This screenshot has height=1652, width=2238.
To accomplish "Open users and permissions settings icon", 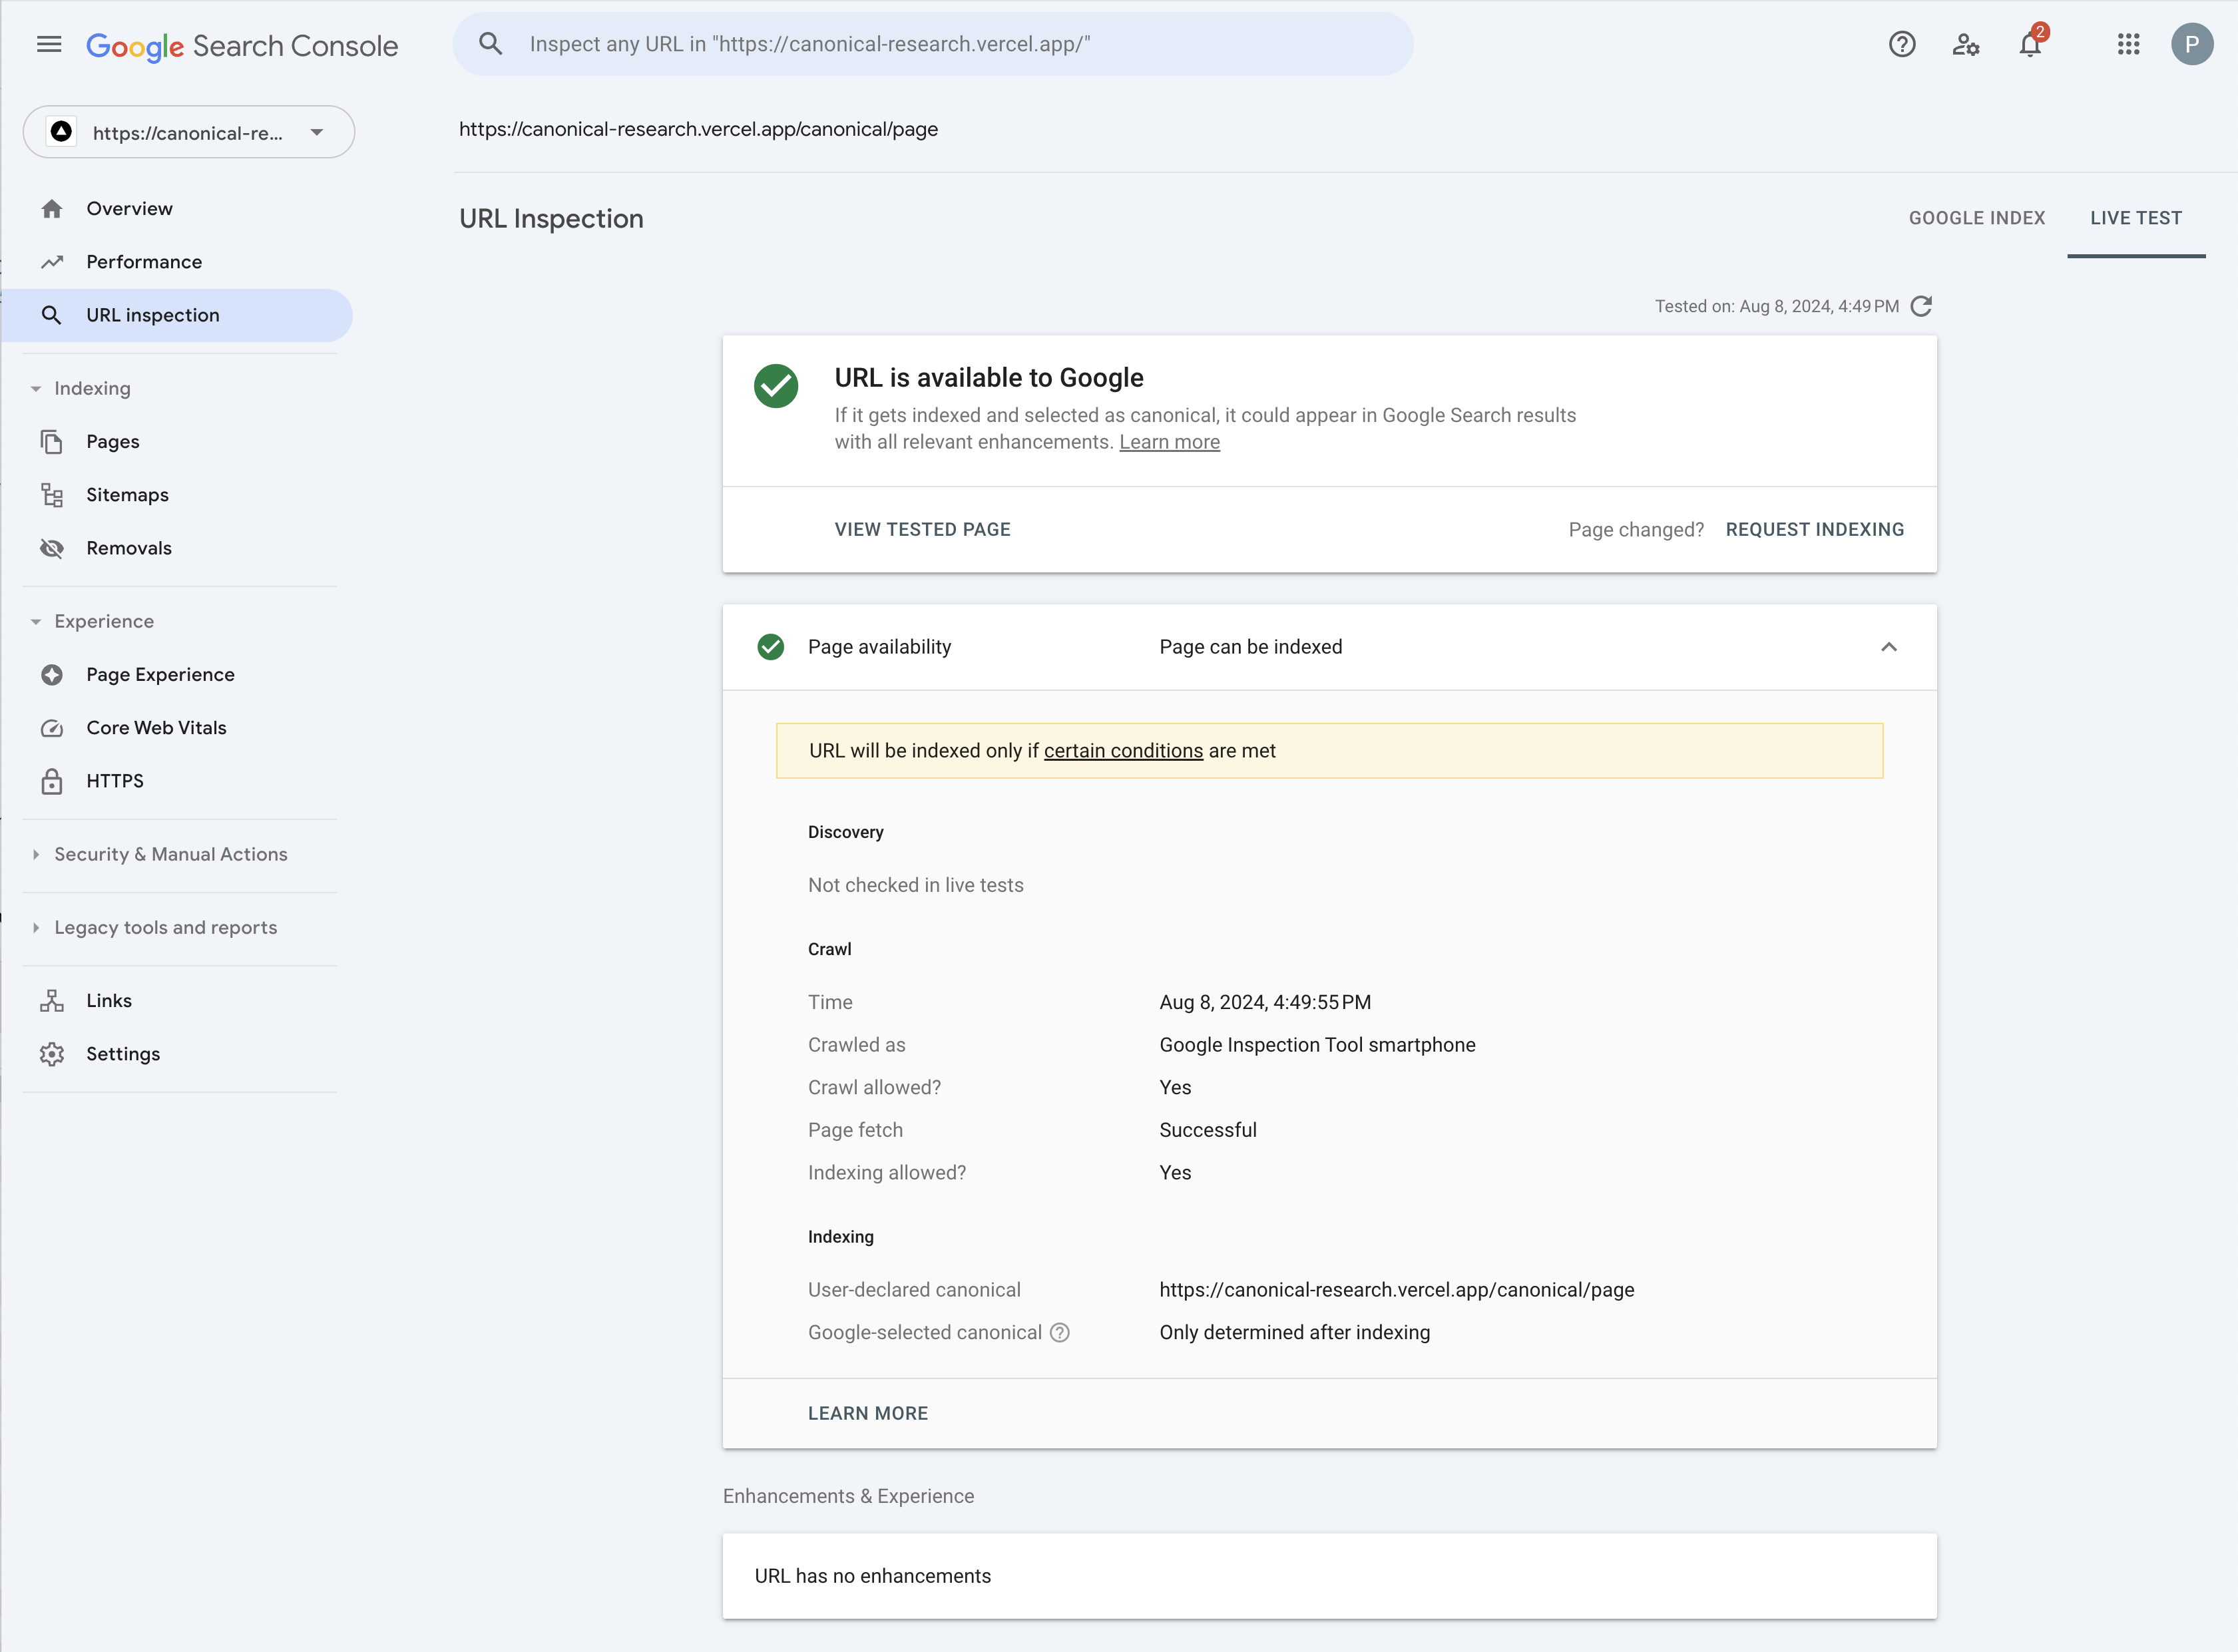I will tap(1965, 44).
